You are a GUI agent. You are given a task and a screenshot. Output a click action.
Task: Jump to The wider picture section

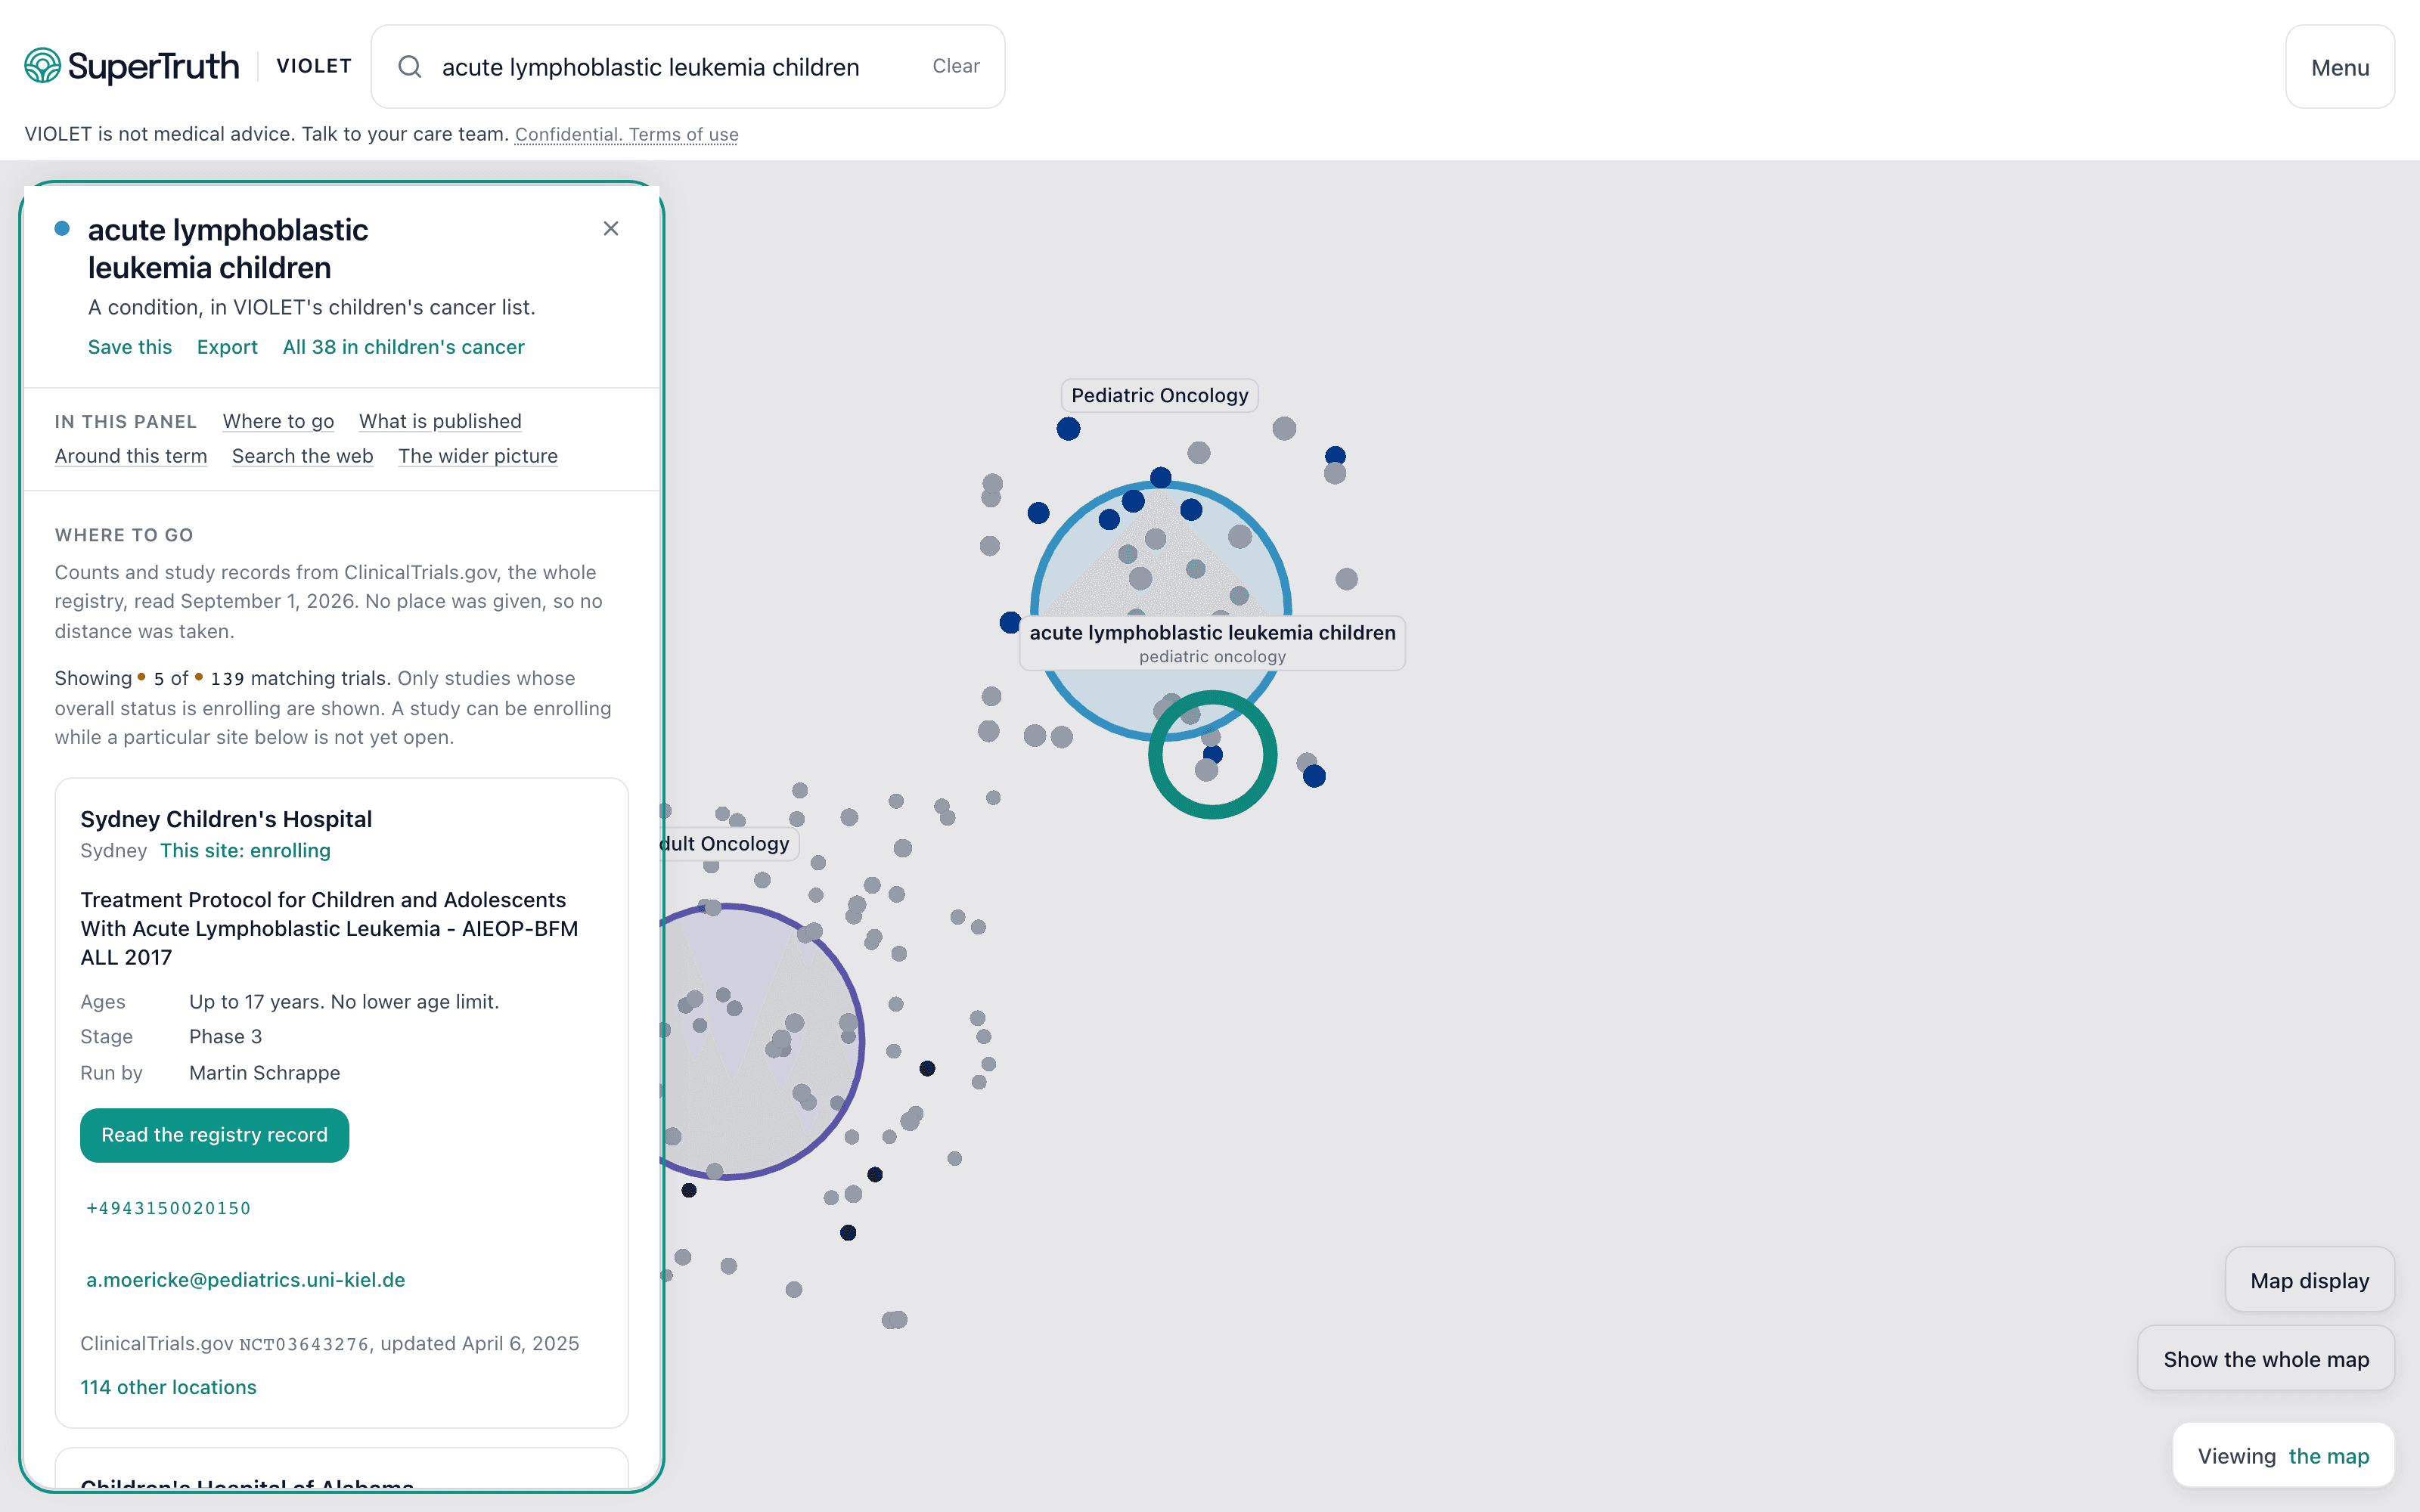point(478,456)
